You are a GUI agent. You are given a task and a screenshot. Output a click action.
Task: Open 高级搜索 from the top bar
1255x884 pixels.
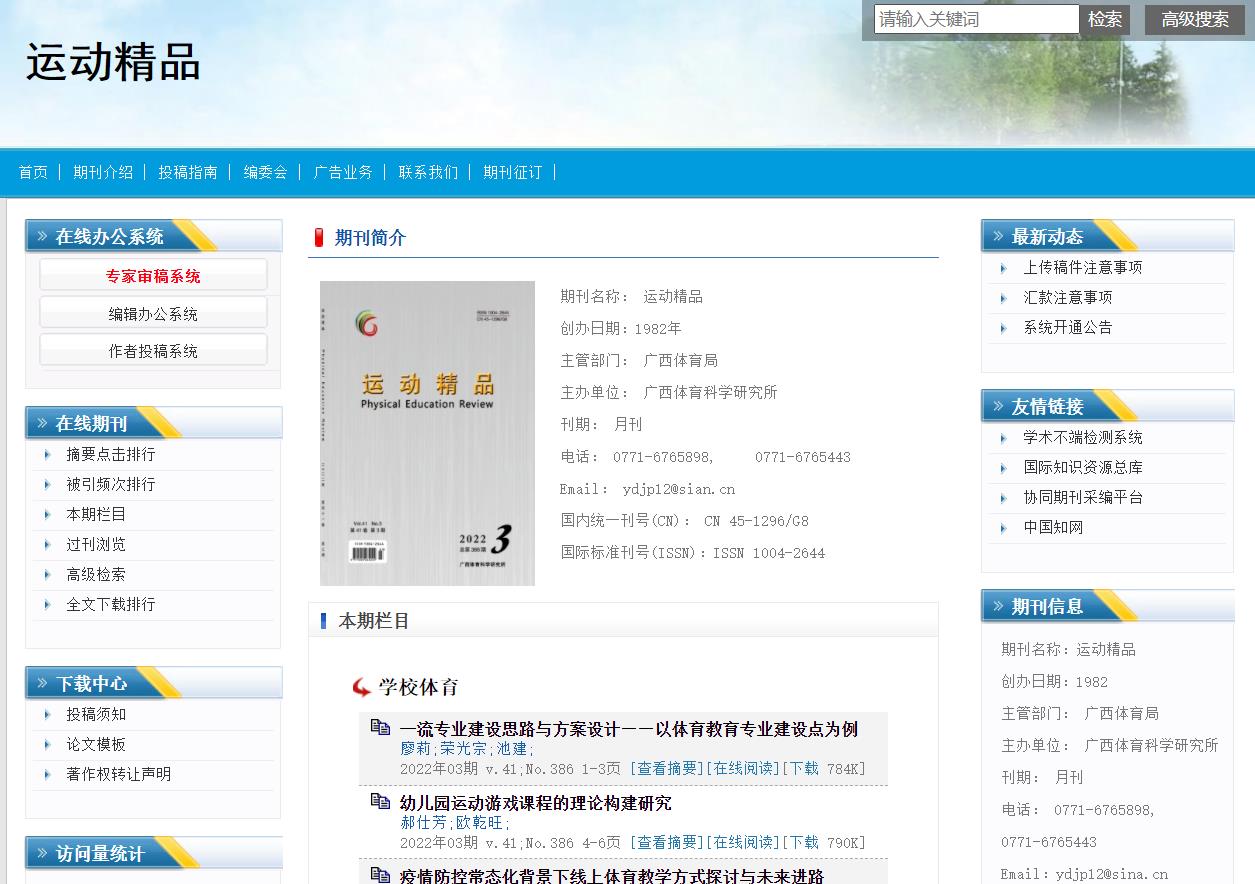click(x=1195, y=19)
